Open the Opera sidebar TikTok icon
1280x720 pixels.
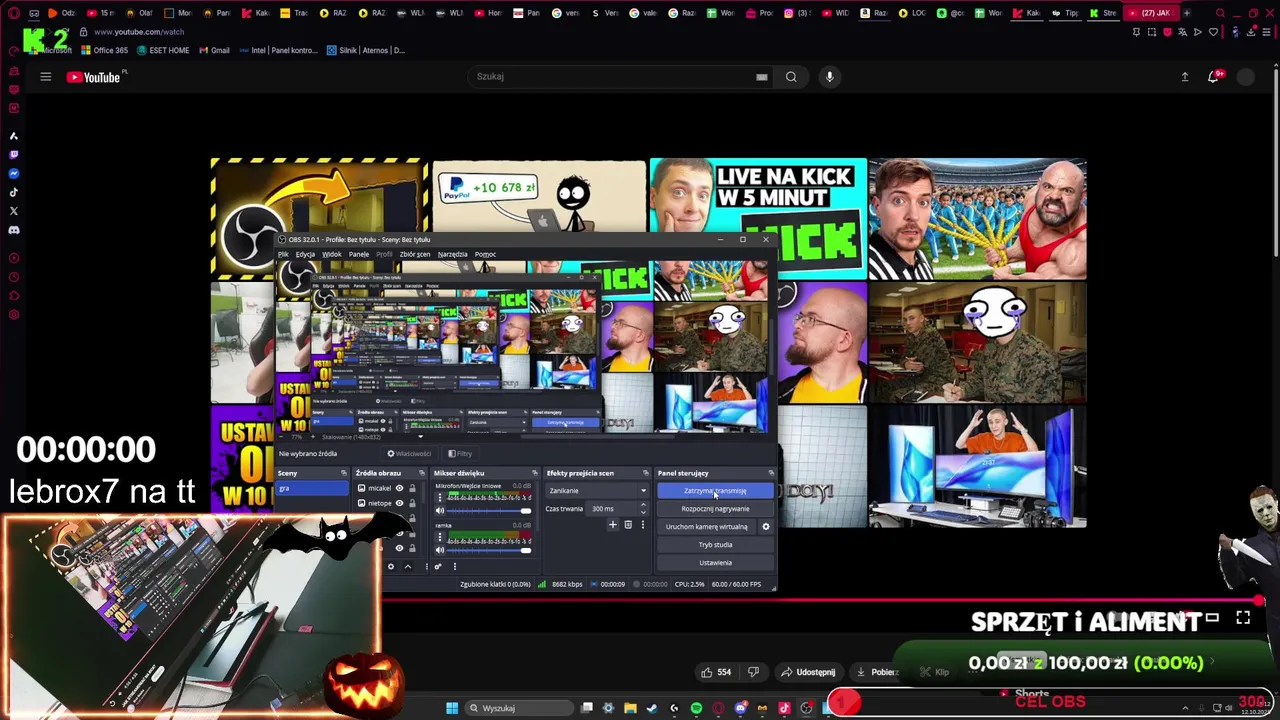click(13, 192)
